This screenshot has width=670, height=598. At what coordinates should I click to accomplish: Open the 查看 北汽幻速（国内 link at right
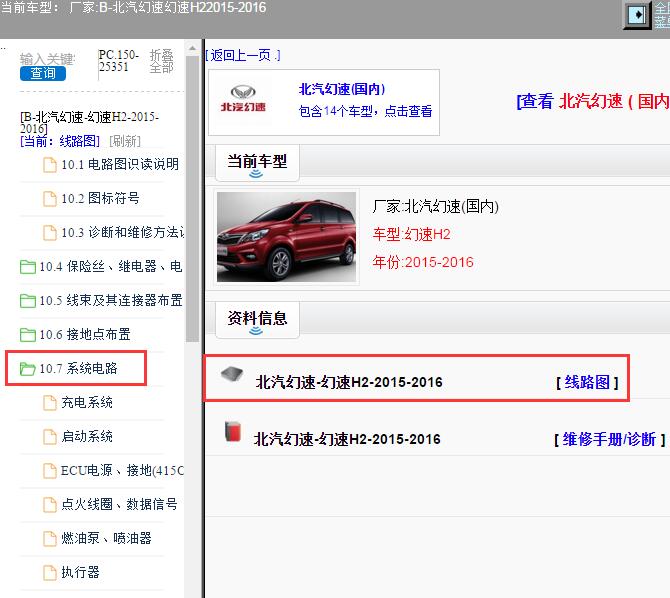click(x=593, y=101)
